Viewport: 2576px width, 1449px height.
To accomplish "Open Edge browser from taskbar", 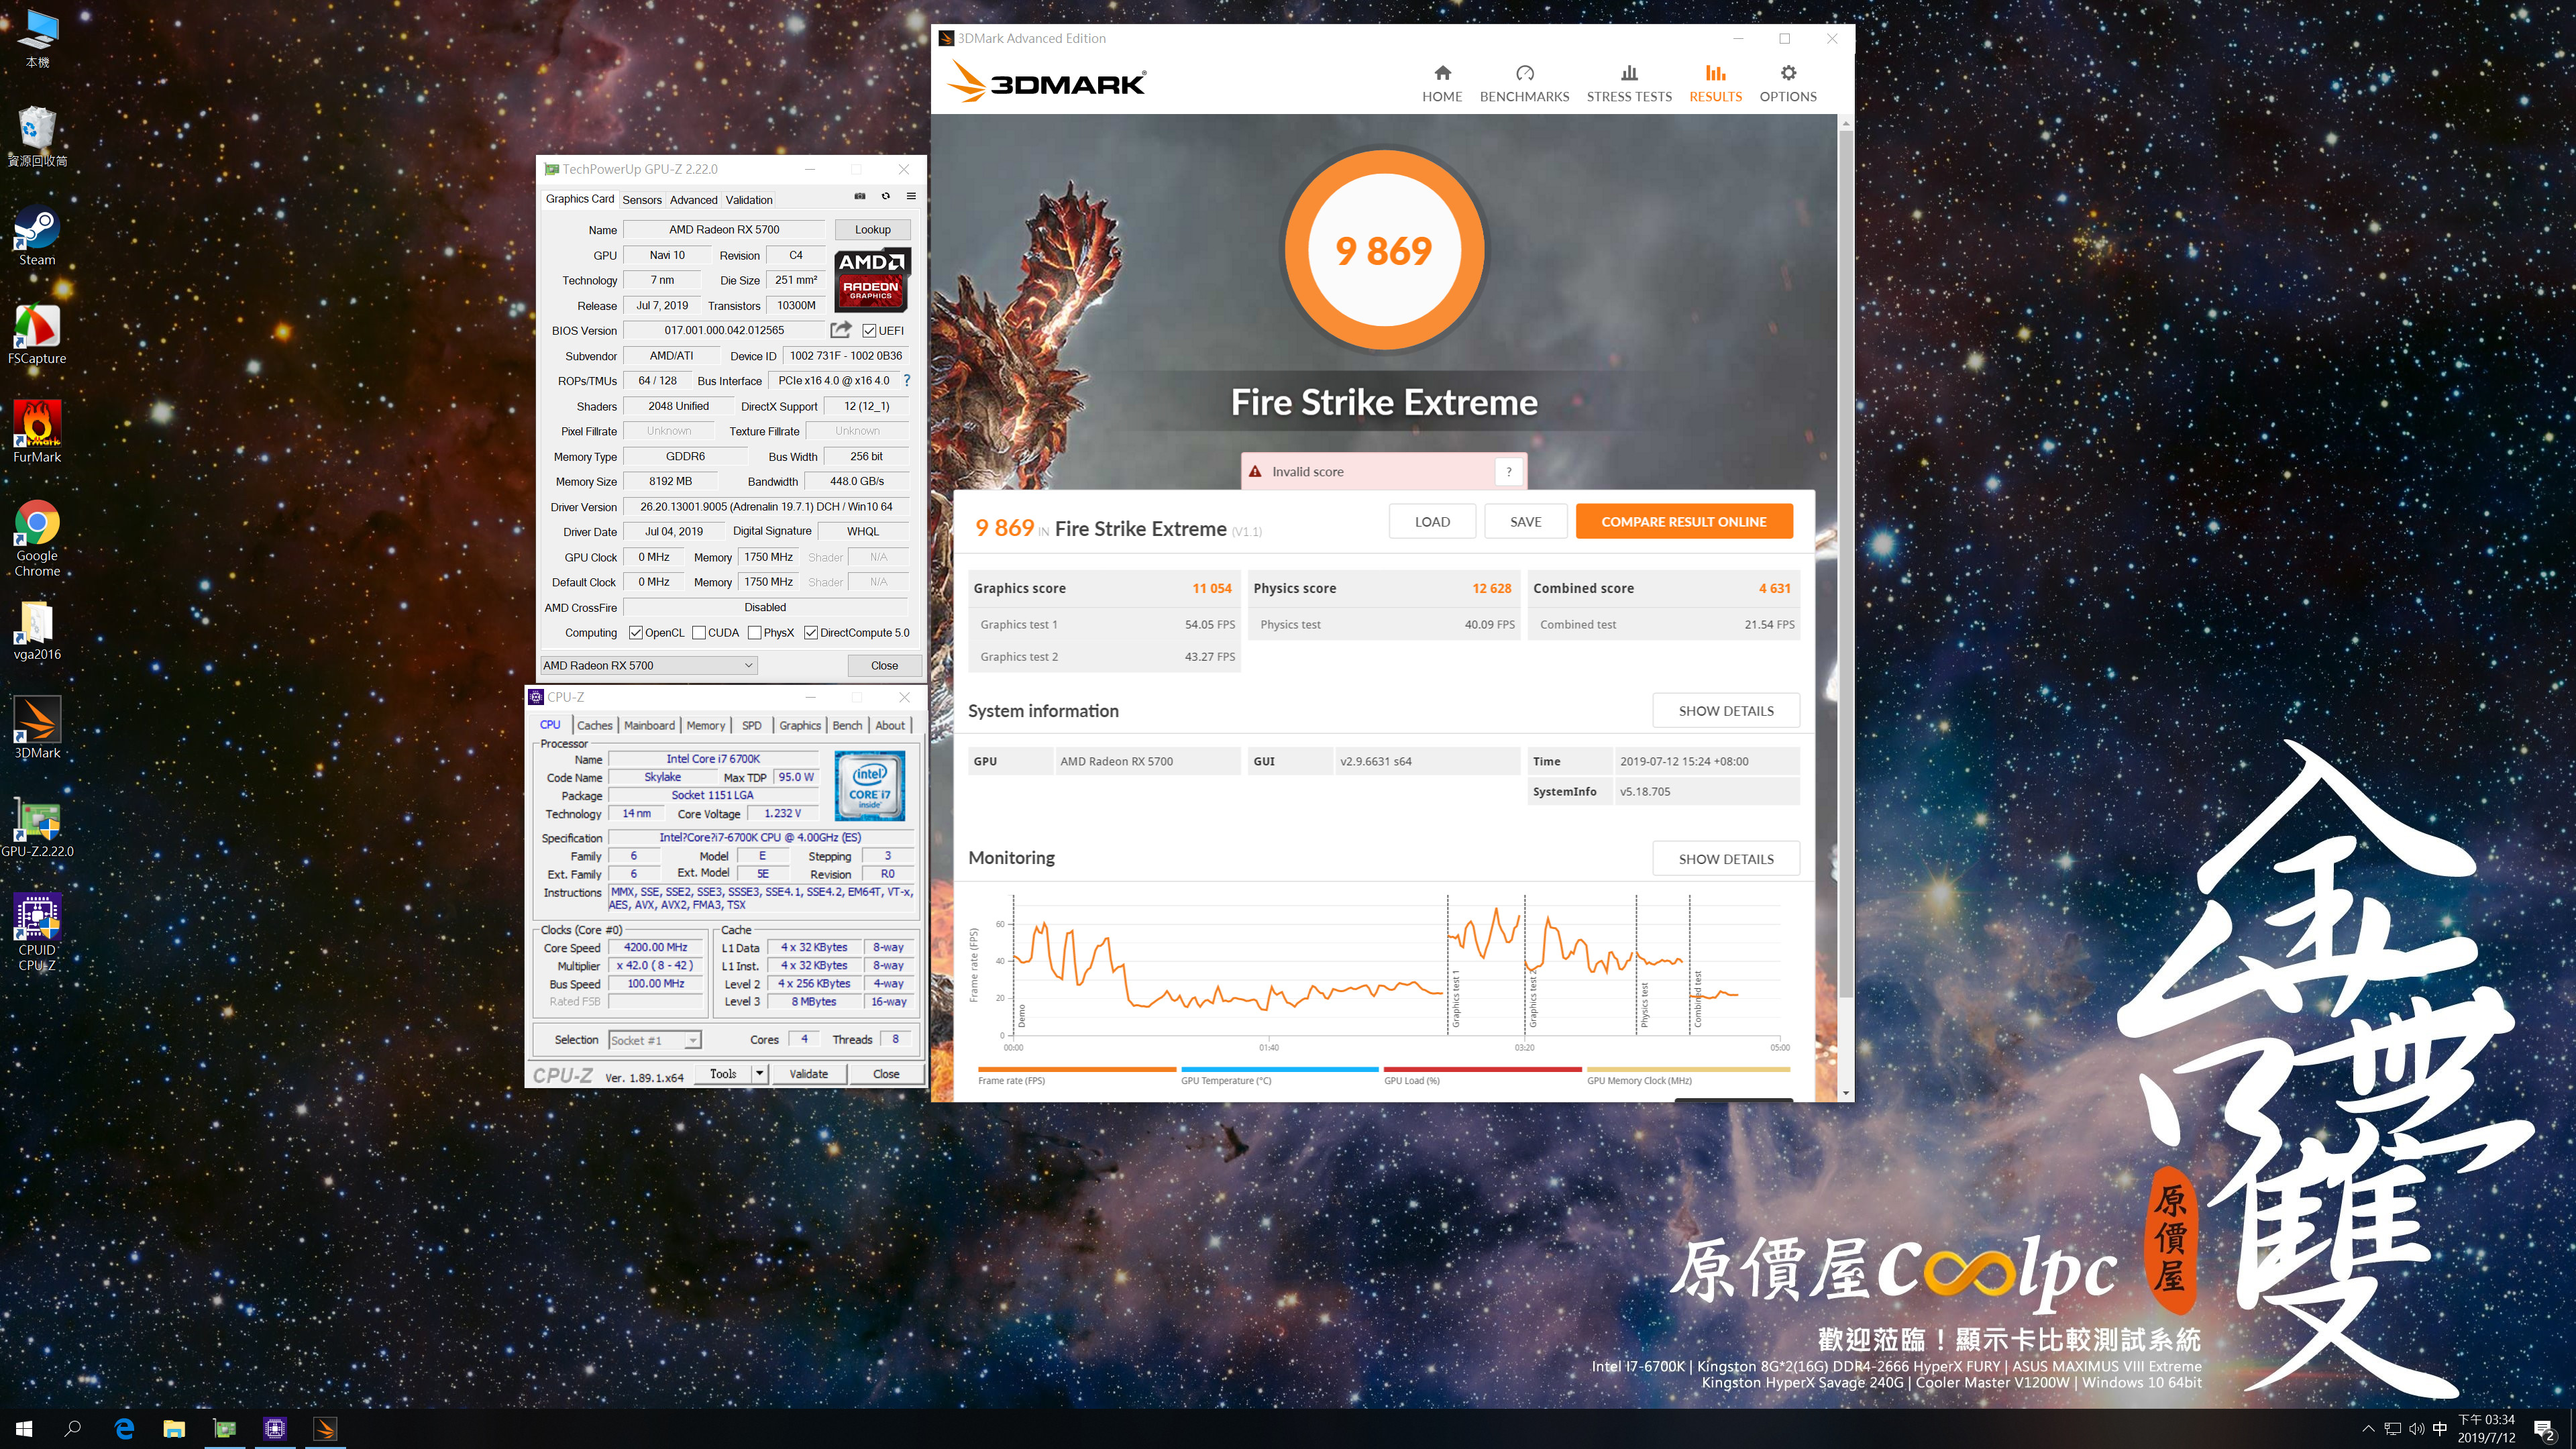I will (124, 1428).
